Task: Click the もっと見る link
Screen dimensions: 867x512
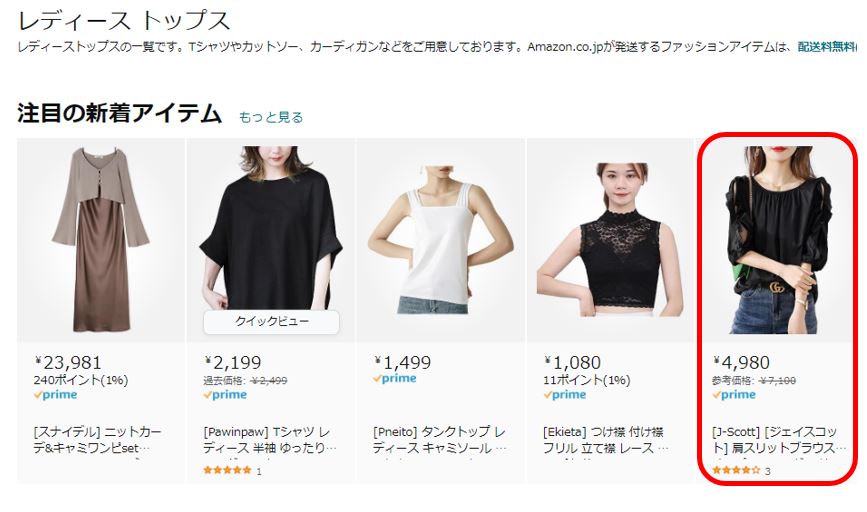Action: [x=270, y=117]
